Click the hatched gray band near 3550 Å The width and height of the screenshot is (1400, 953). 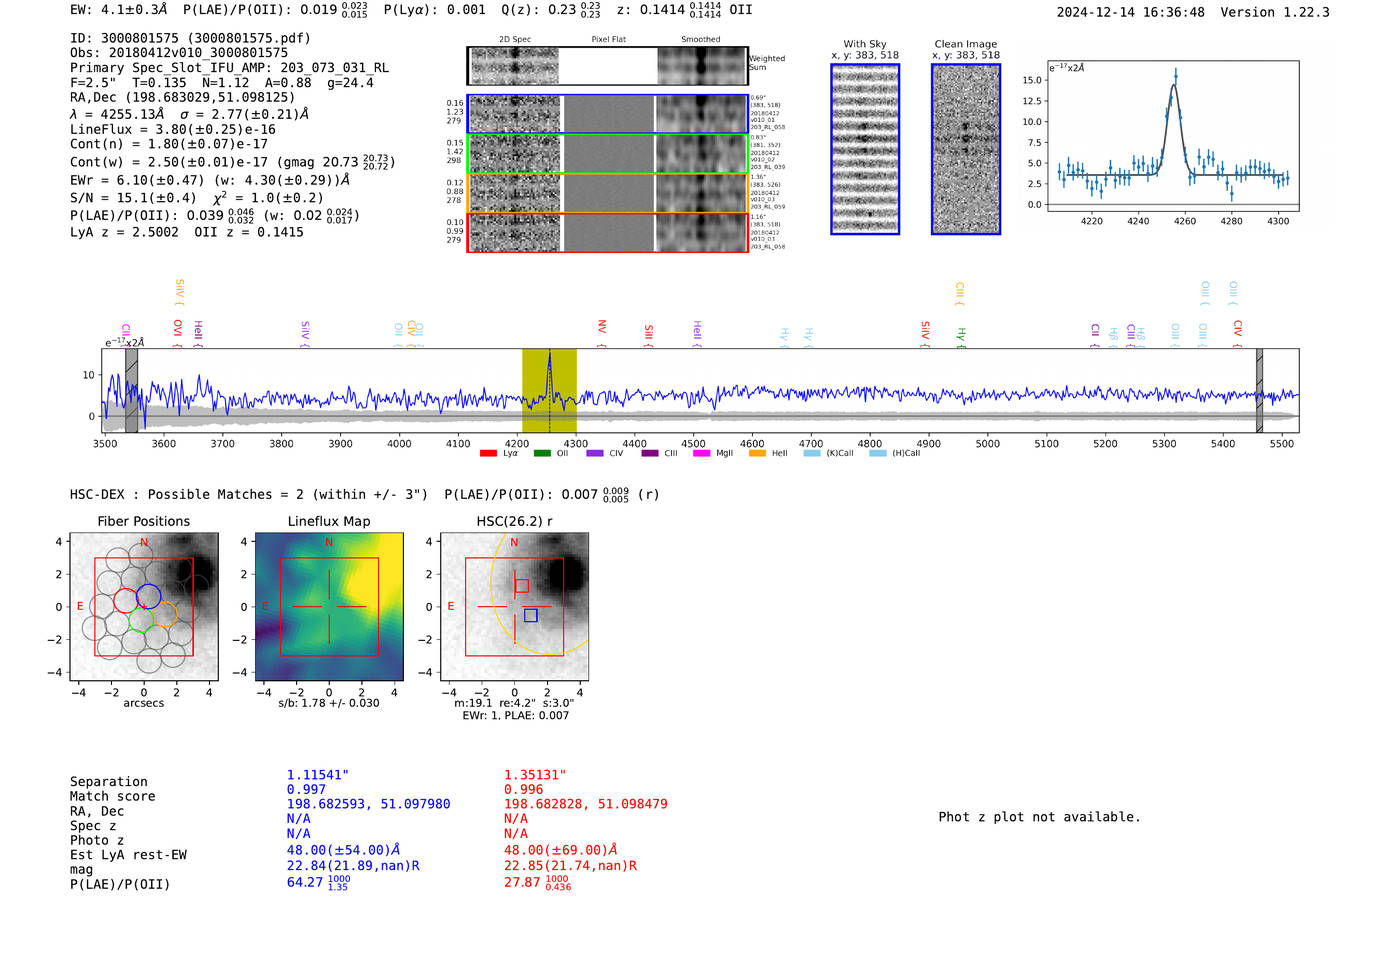point(131,391)
